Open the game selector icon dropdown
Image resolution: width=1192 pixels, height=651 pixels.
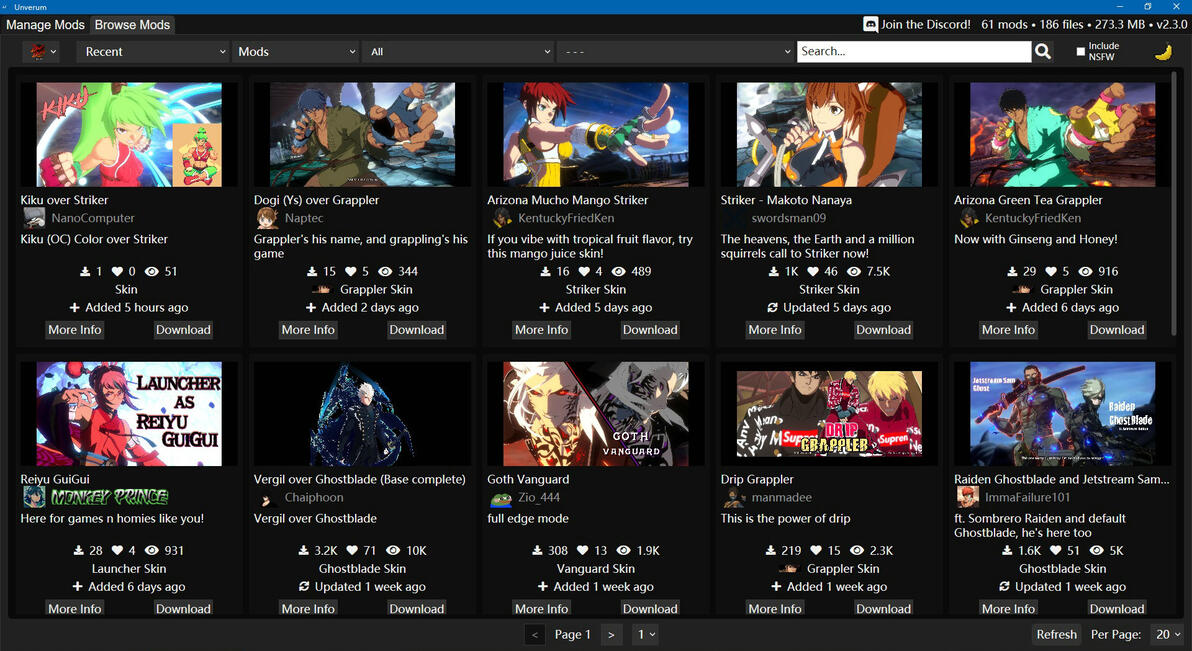click(41, 52)
